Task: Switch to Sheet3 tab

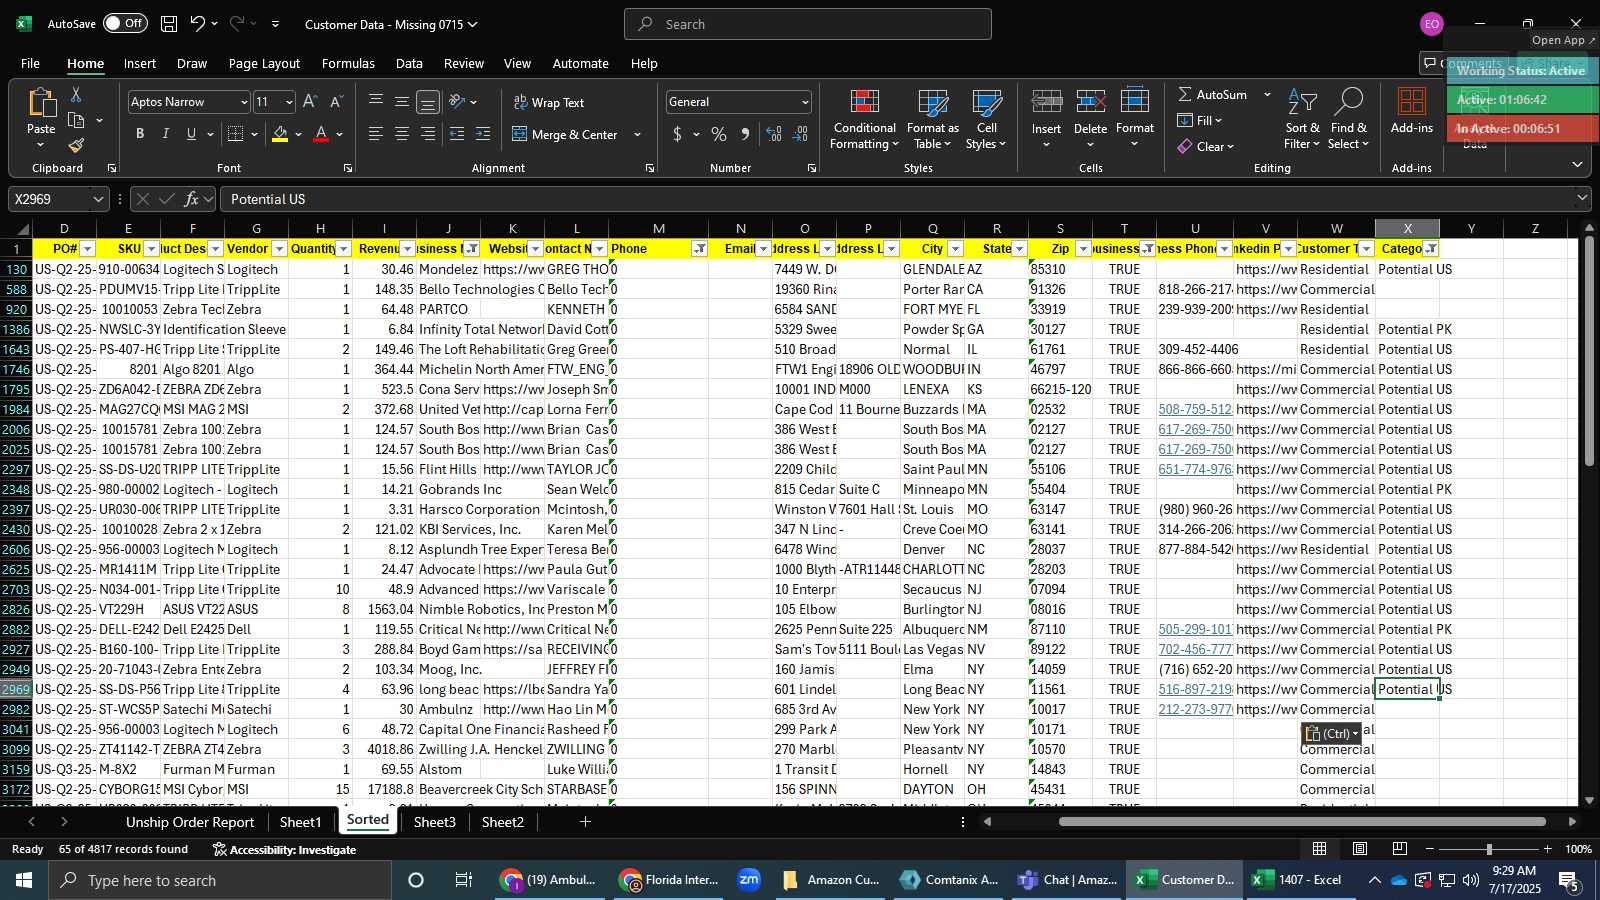Action: (x=434, y=822)
